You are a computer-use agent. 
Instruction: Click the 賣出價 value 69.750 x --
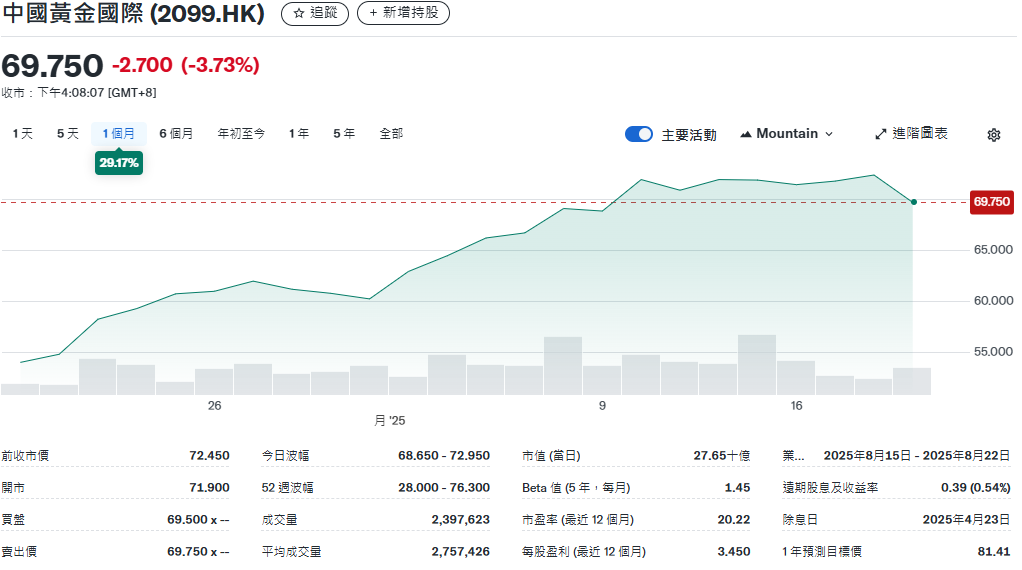tap(198, 552)
